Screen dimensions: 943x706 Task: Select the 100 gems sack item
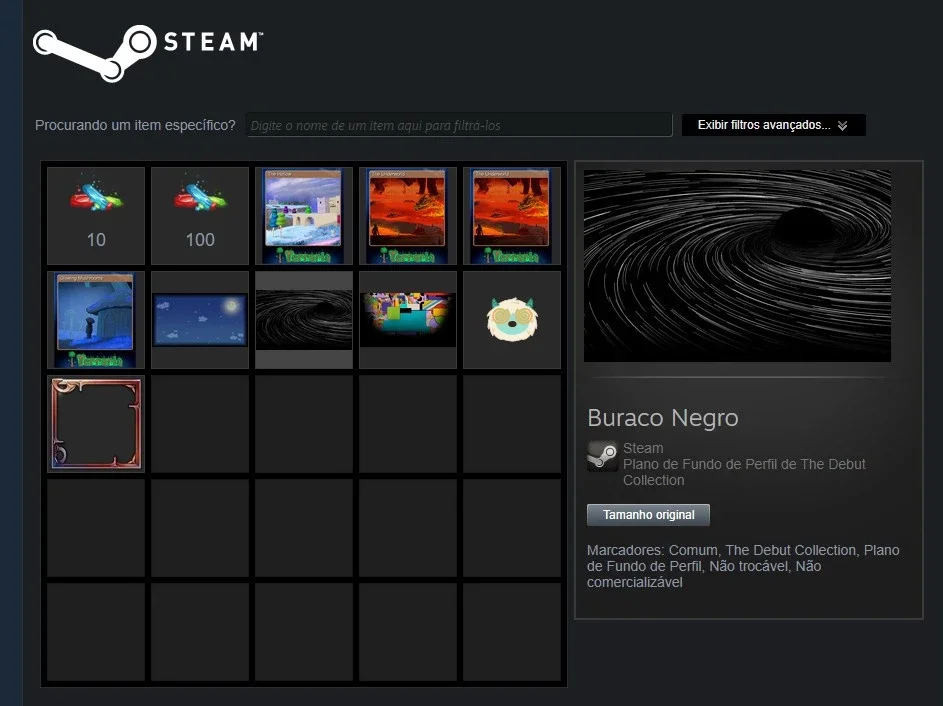tap(200, 216)
